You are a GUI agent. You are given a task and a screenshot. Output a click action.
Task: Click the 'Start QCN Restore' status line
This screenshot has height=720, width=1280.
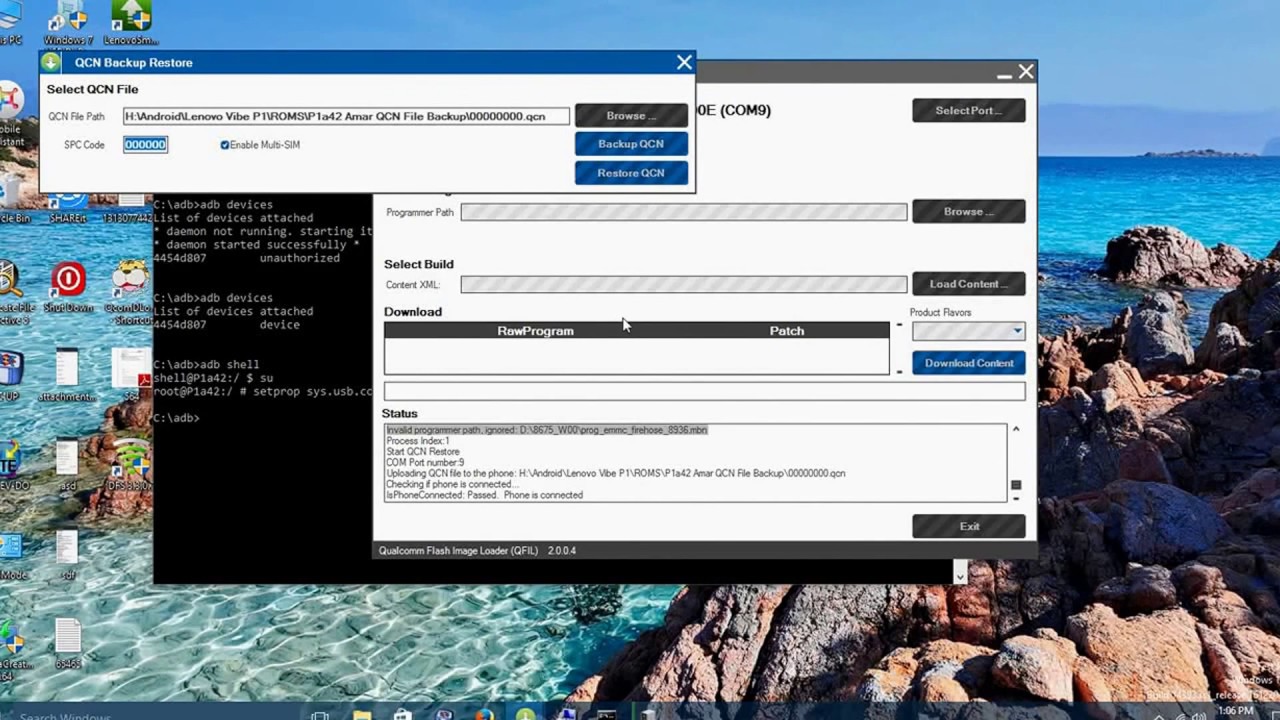tap(423, 452)
